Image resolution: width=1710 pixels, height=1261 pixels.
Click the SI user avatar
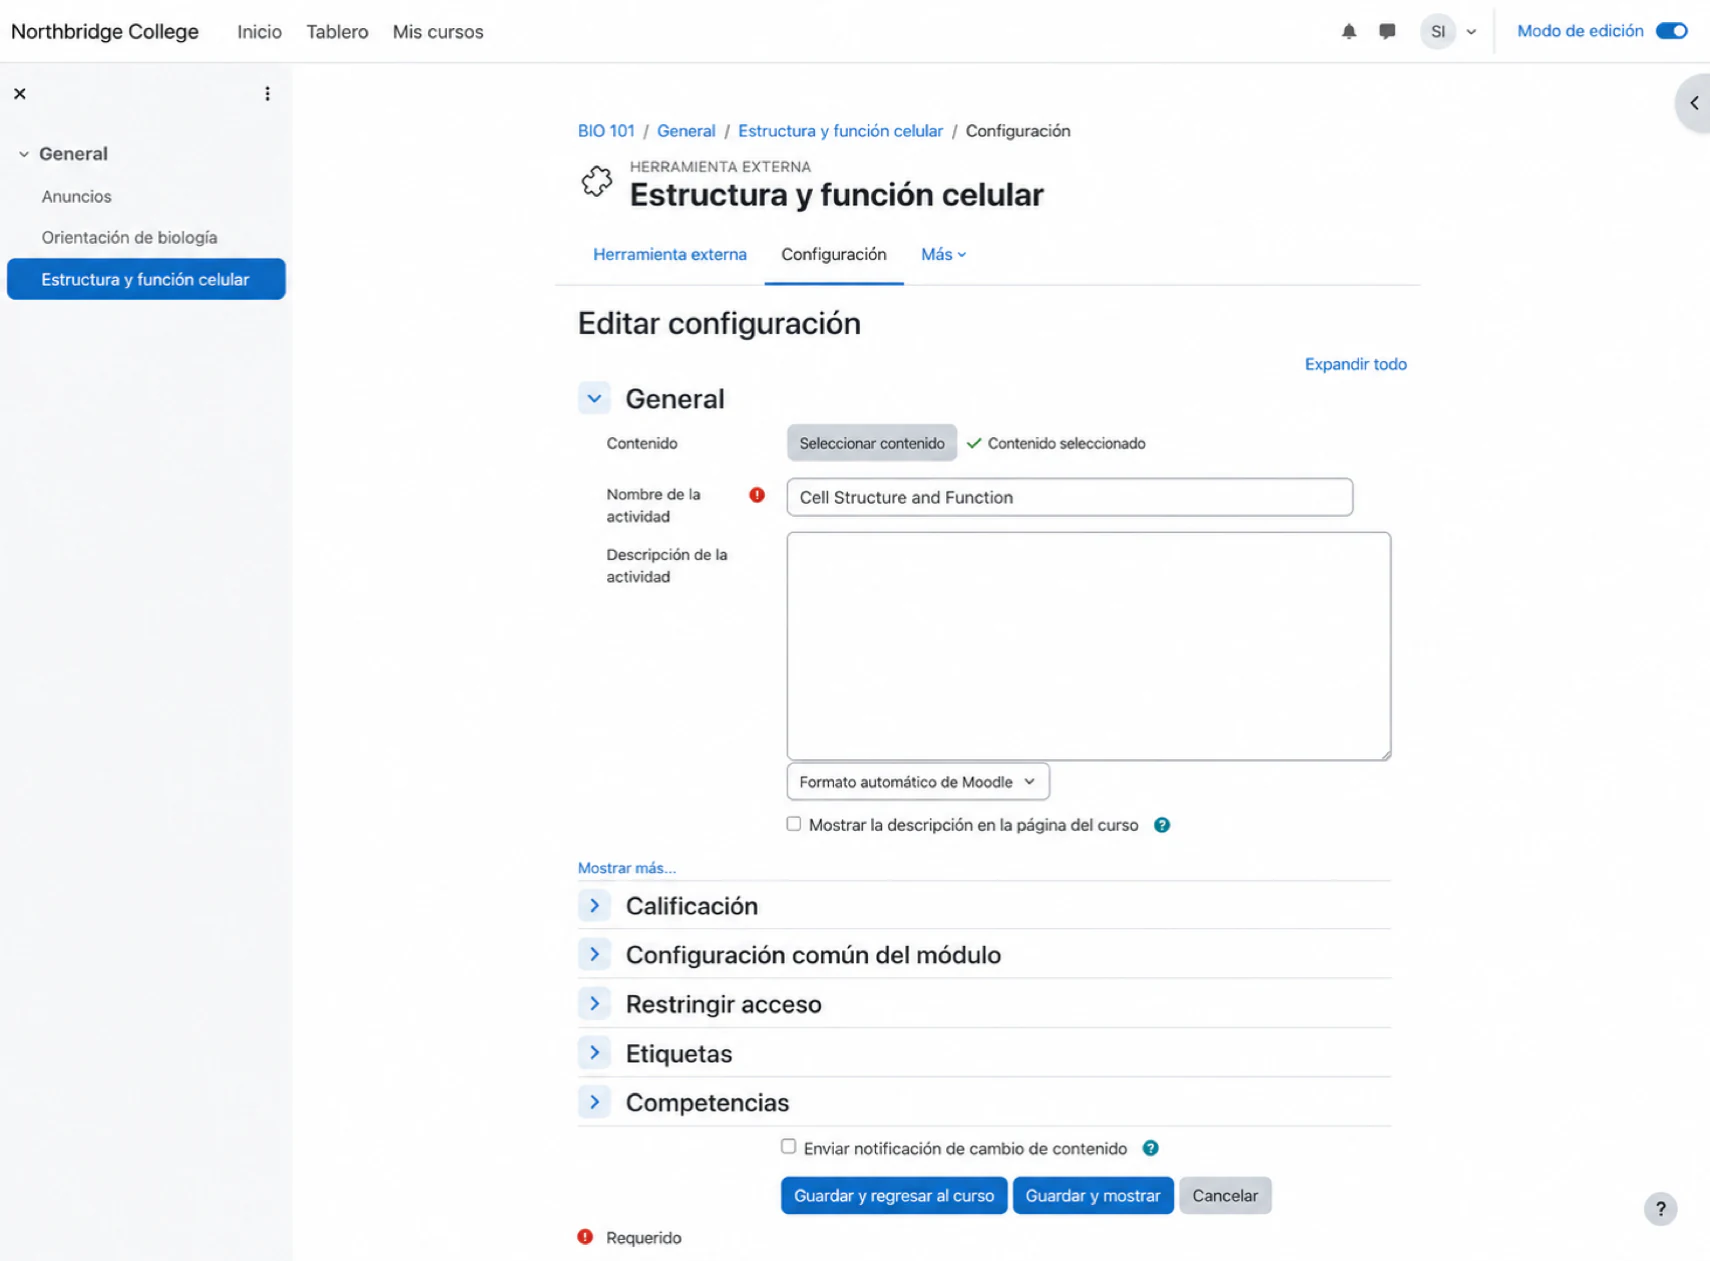click(1437, 31)
